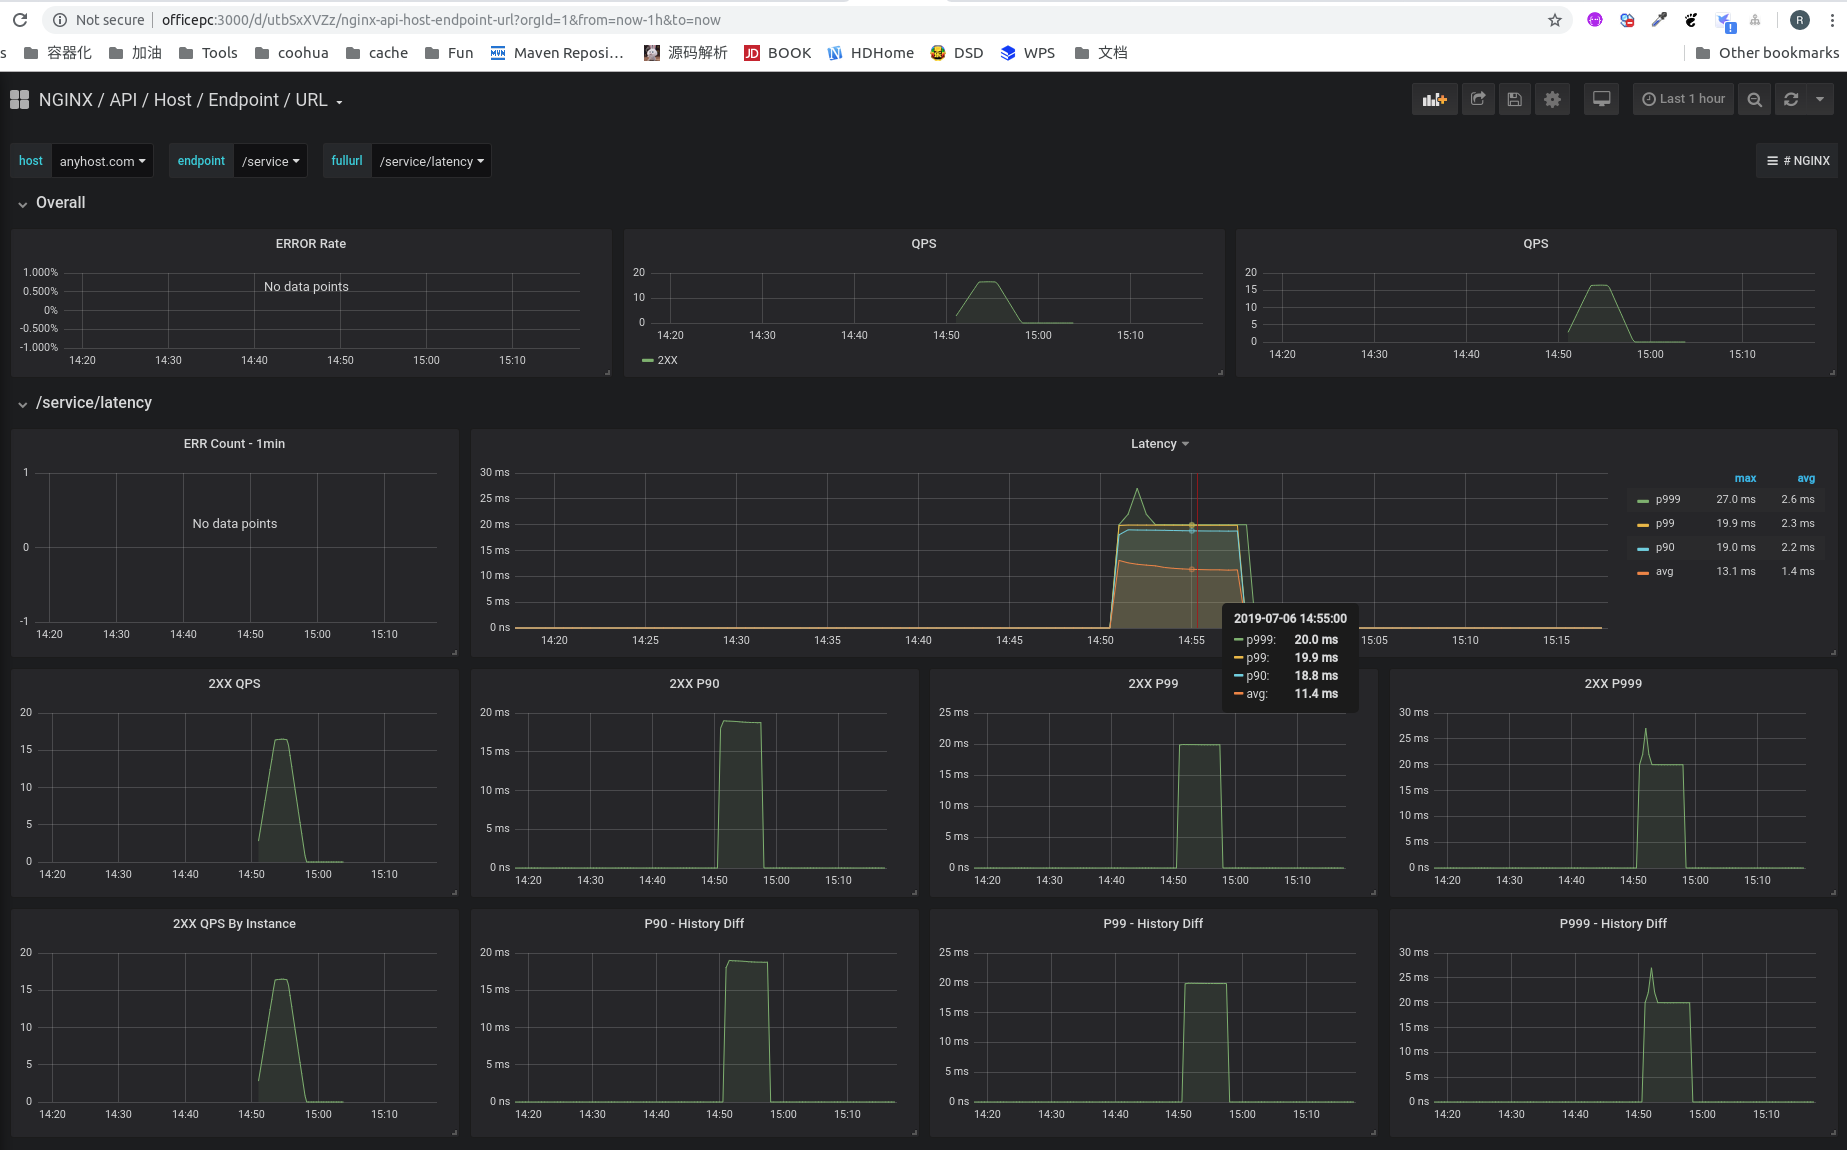Activate the cycle view mode monitor icon
The height and width of the screenshot is (1150, 1847).
click(1601, 99)
